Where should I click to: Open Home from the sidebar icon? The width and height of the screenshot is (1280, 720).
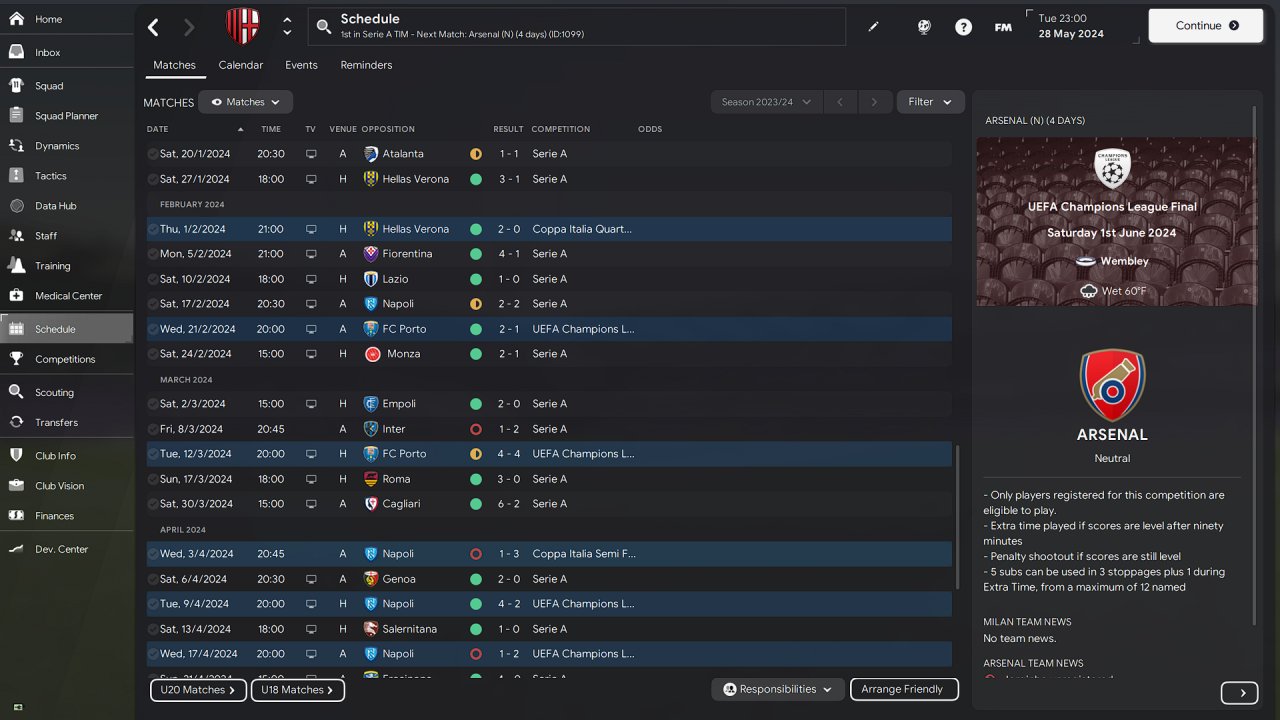click(16, 19)
